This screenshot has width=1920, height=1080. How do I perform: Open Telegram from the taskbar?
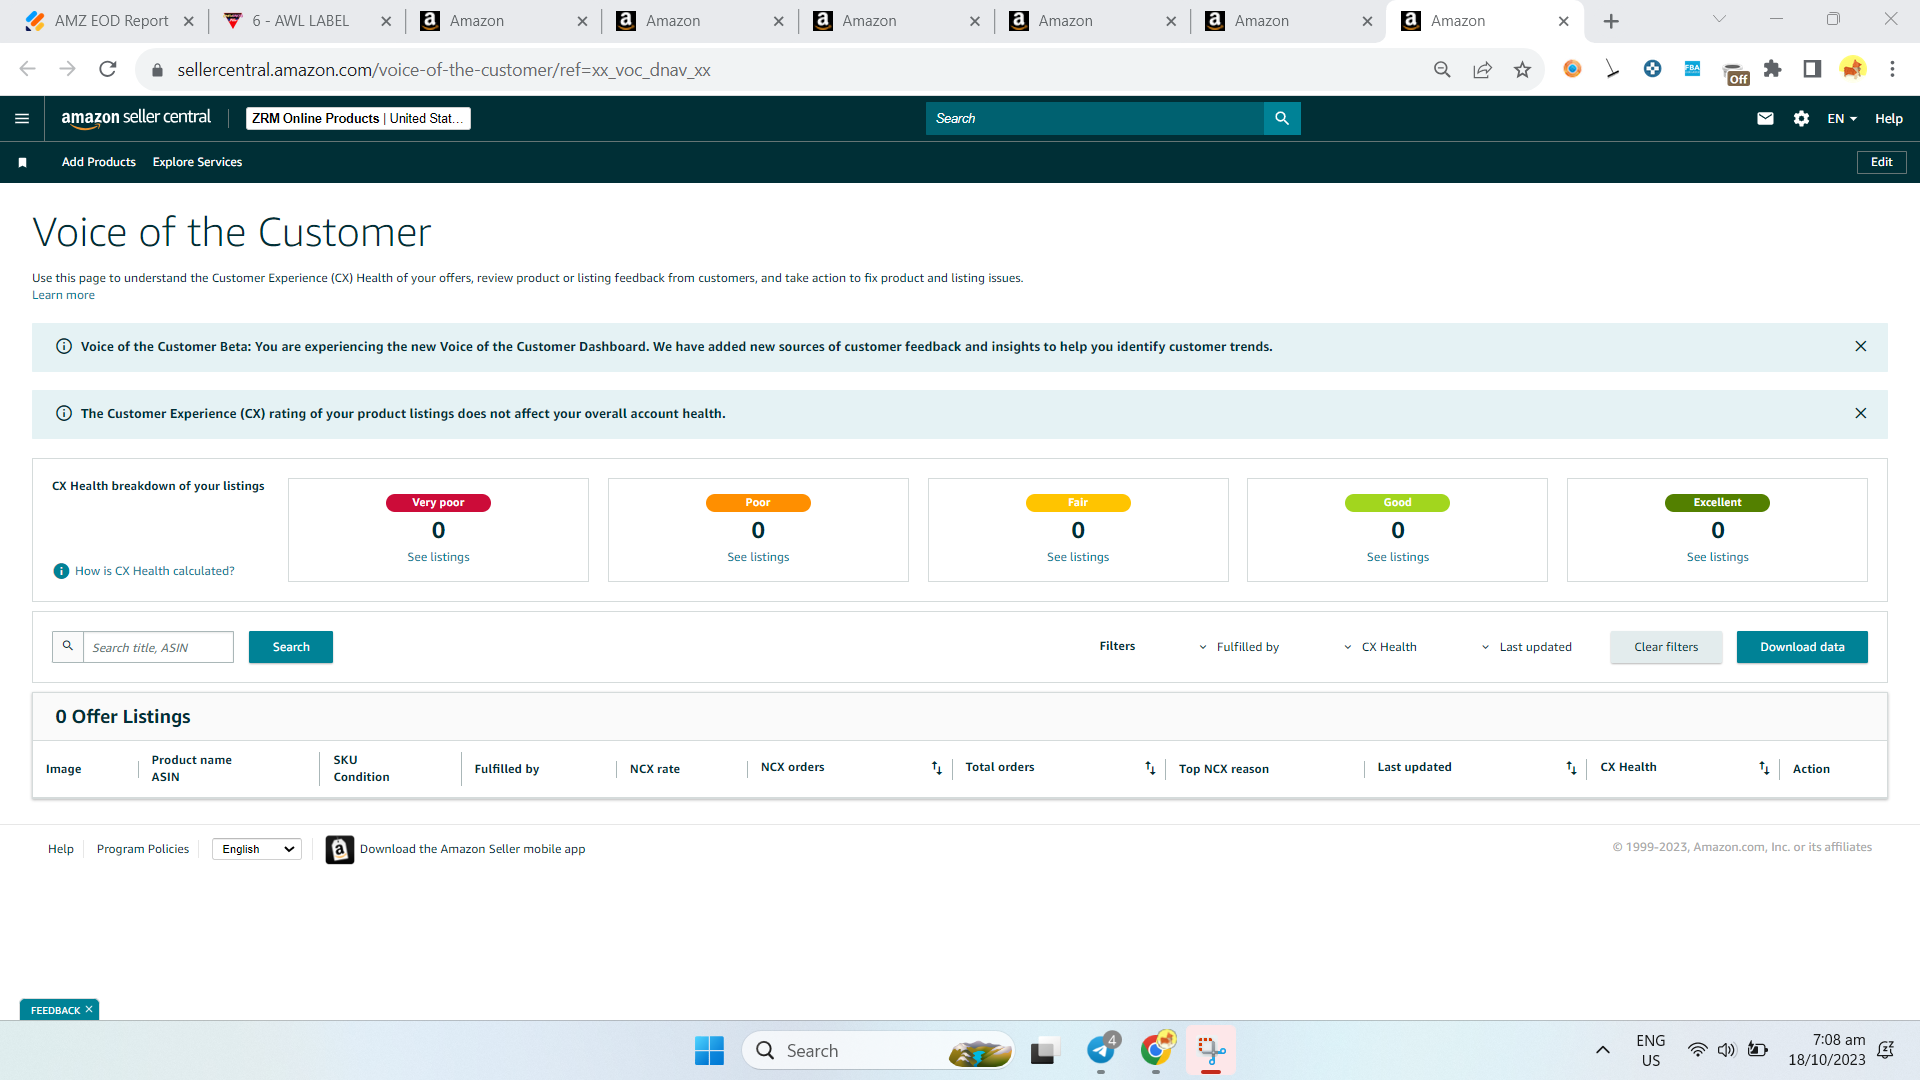click(x=1101, y=1050)
